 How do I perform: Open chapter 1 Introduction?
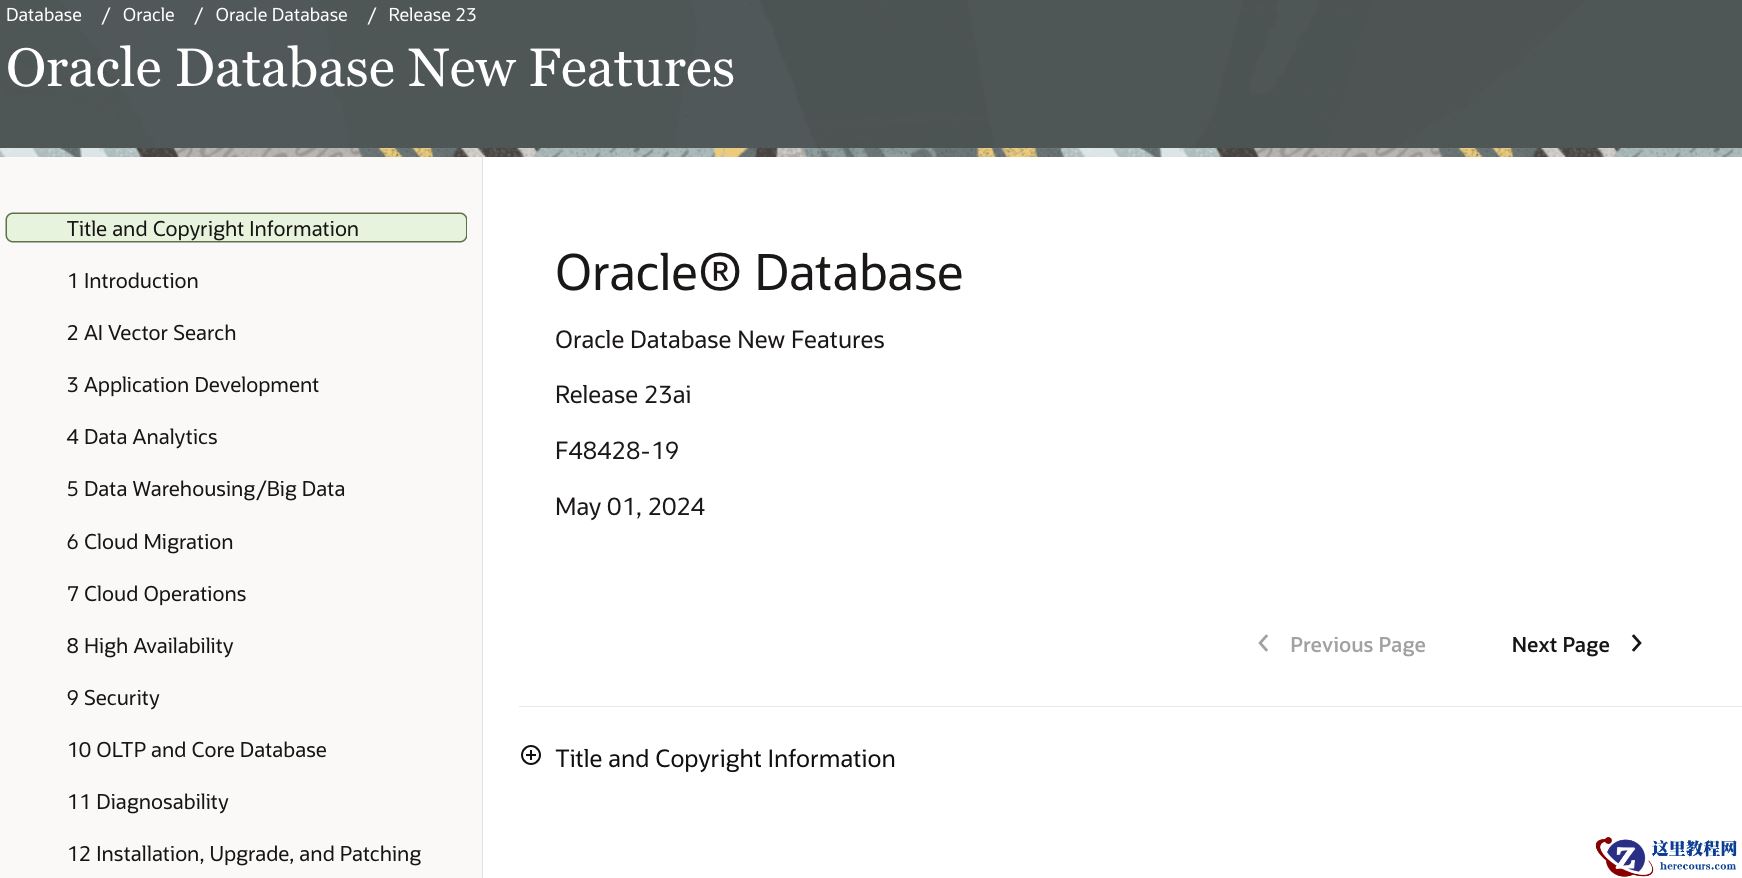click(133, 281)
